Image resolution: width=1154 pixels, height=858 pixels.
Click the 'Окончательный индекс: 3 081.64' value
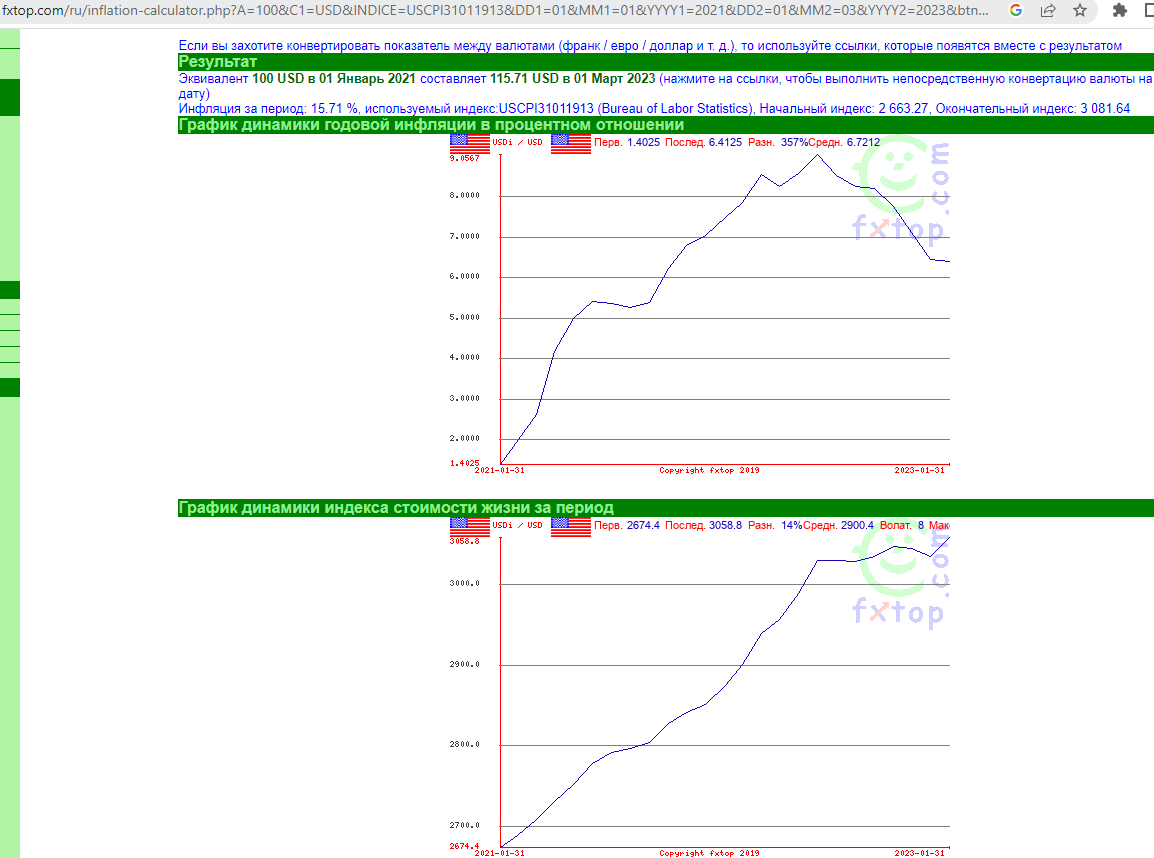pyautogui.click(x=1033, y=109)
